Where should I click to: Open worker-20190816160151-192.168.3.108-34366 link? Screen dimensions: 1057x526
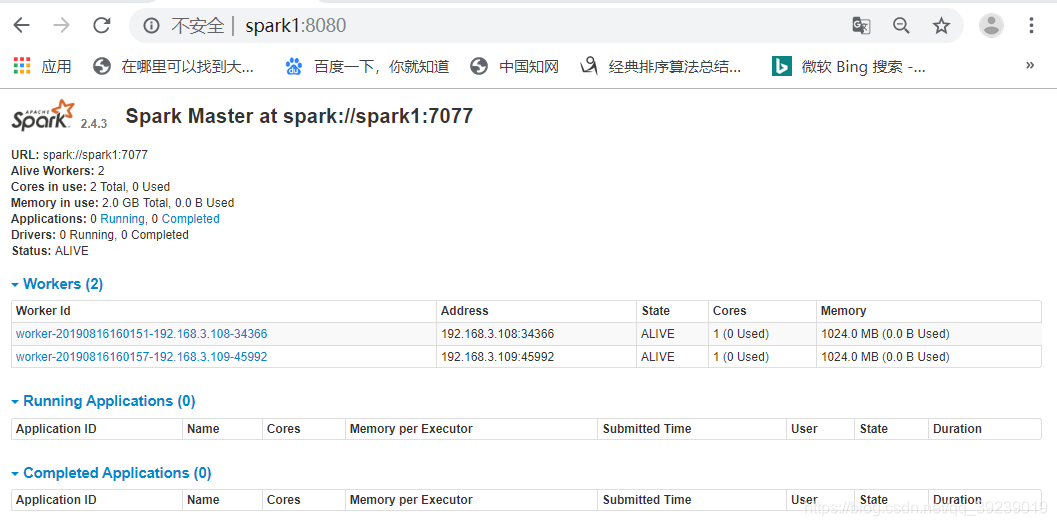pyautogui.click(x=142, y=334)
